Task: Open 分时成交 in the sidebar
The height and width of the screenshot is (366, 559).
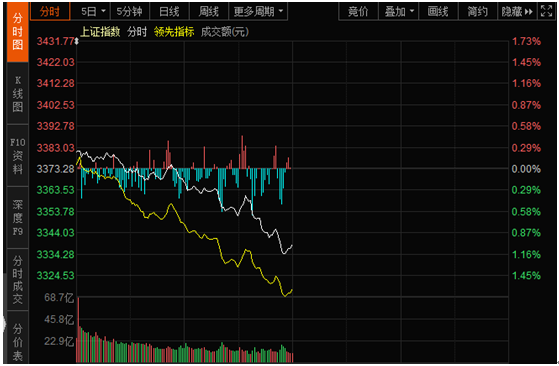Action: (x=17, y=280)
